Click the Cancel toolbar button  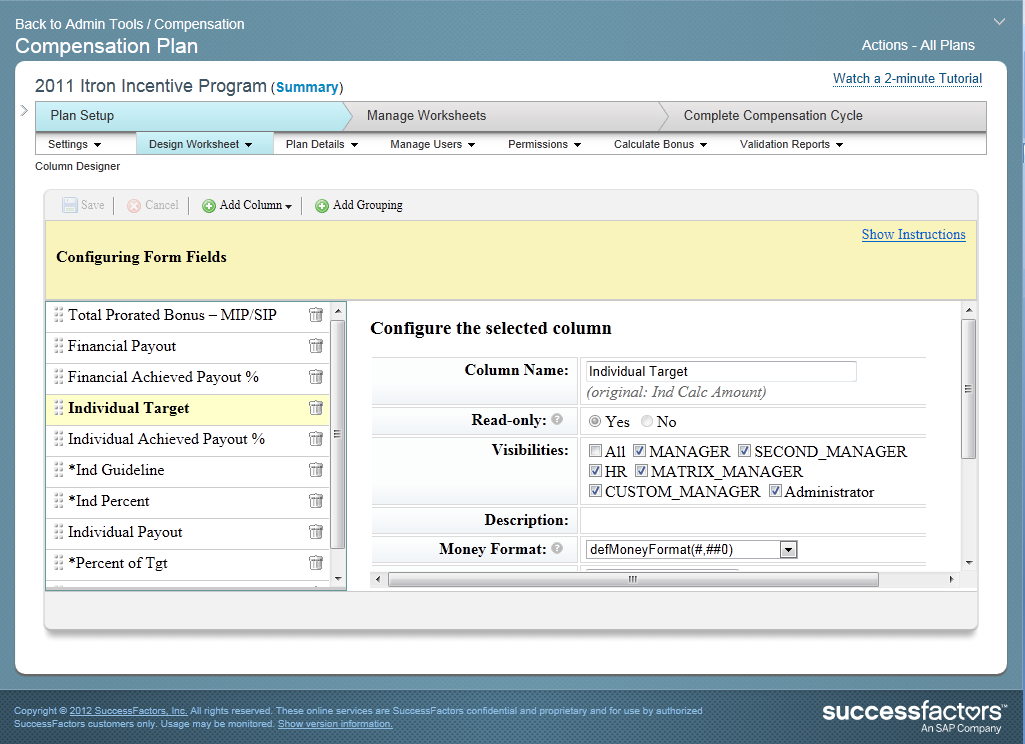(152, 205)
